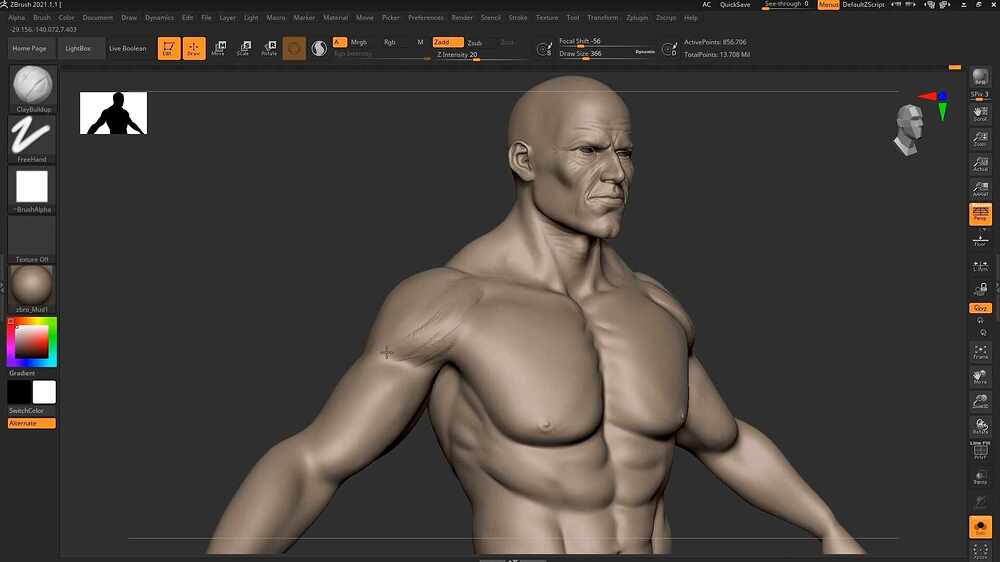Adjust the Z Intensity slider

[482, 55]
